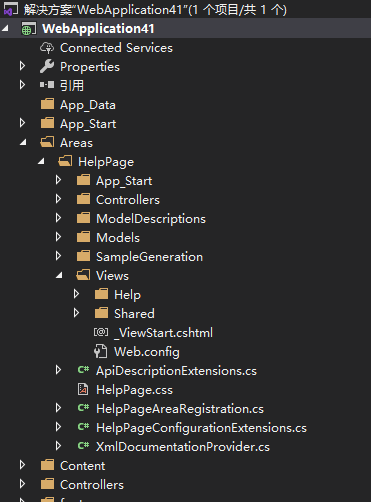This screenshot has height=502, width=371.
Task: Select the HelpPageAreaRegistration.cs file name
Action: click(x=180, y=409)
